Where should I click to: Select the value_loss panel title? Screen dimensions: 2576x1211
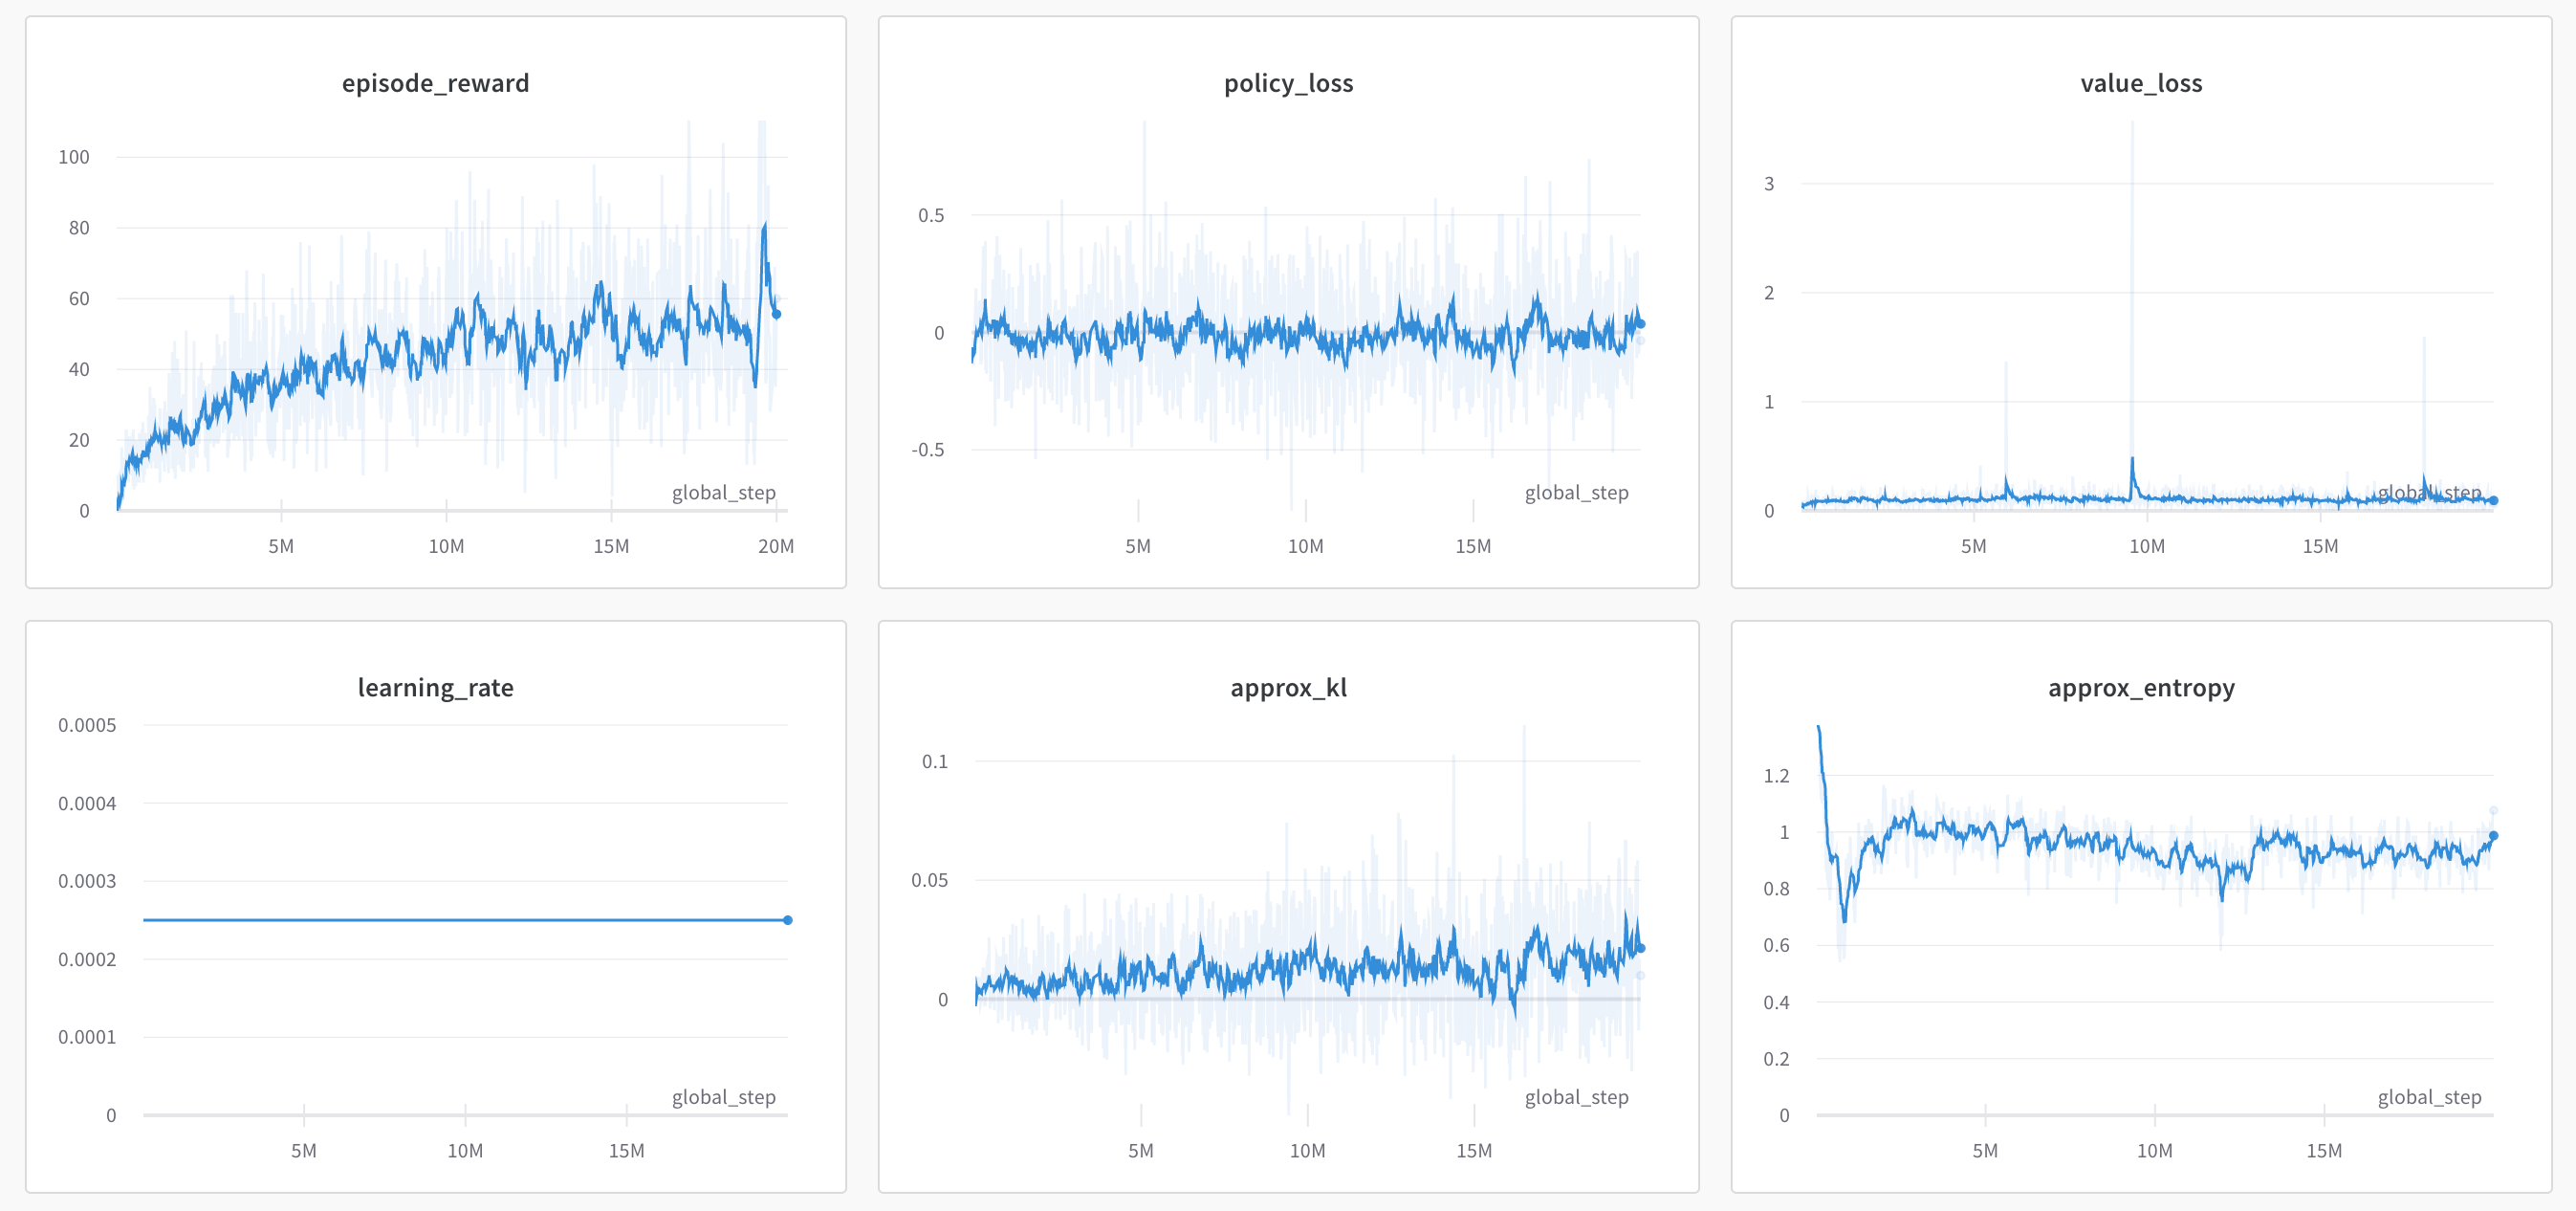tap(2141, 83)
